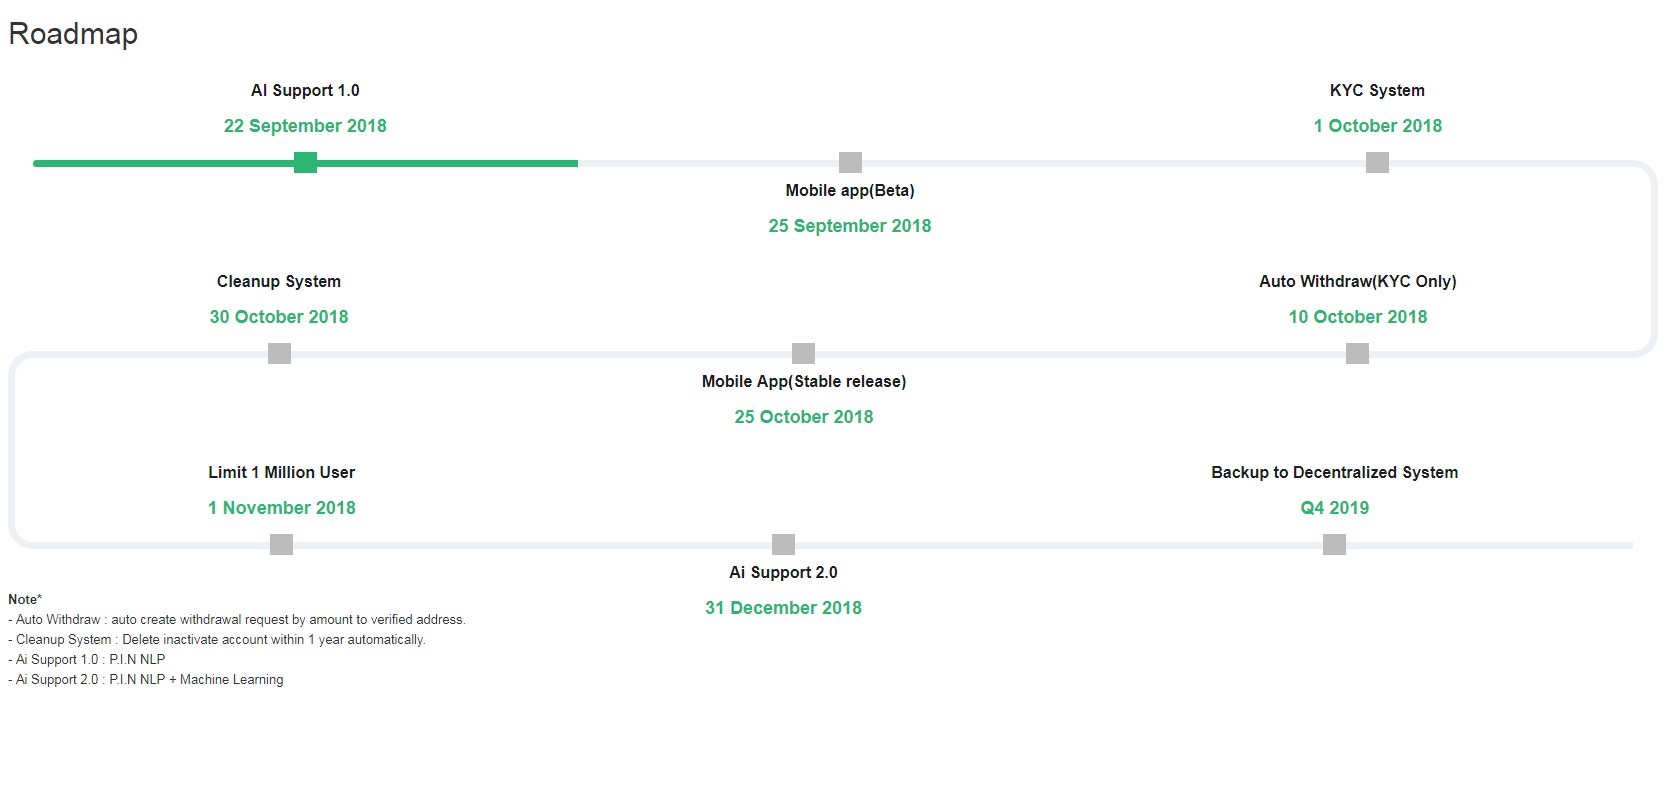The height and width of the screenshot is (805, 1671).
Task: Select the Cleanup System timeline marker
Action: coord(279,354)
